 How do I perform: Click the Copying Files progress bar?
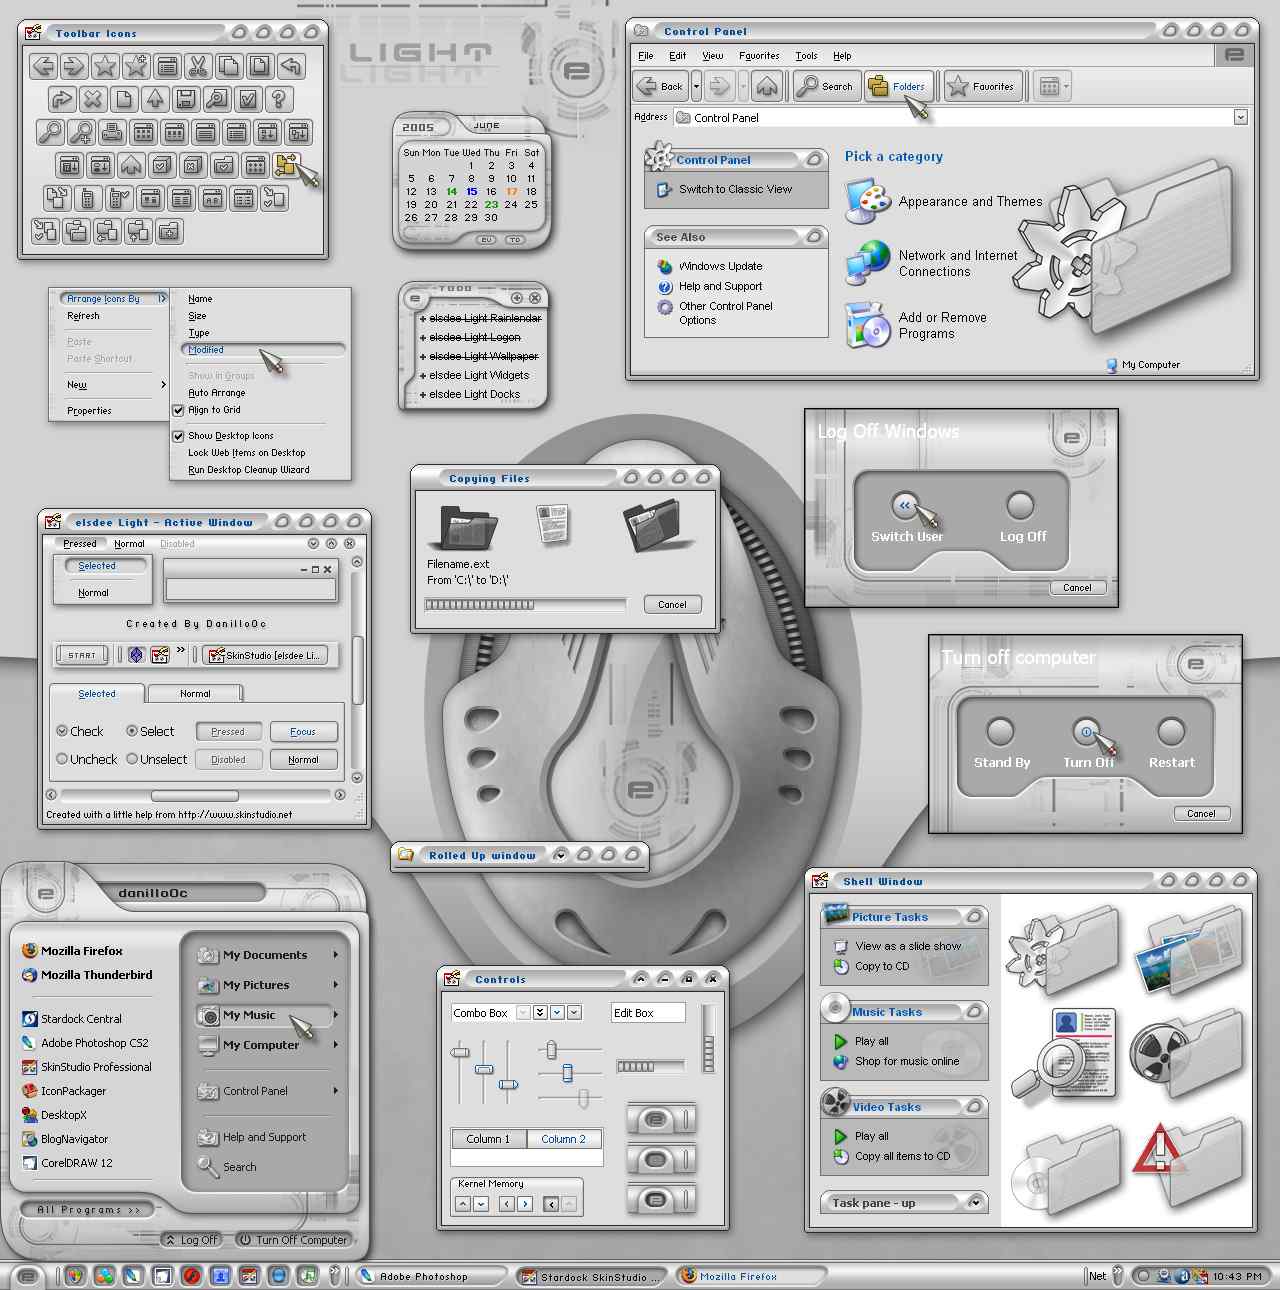click(x=526, y=604)
